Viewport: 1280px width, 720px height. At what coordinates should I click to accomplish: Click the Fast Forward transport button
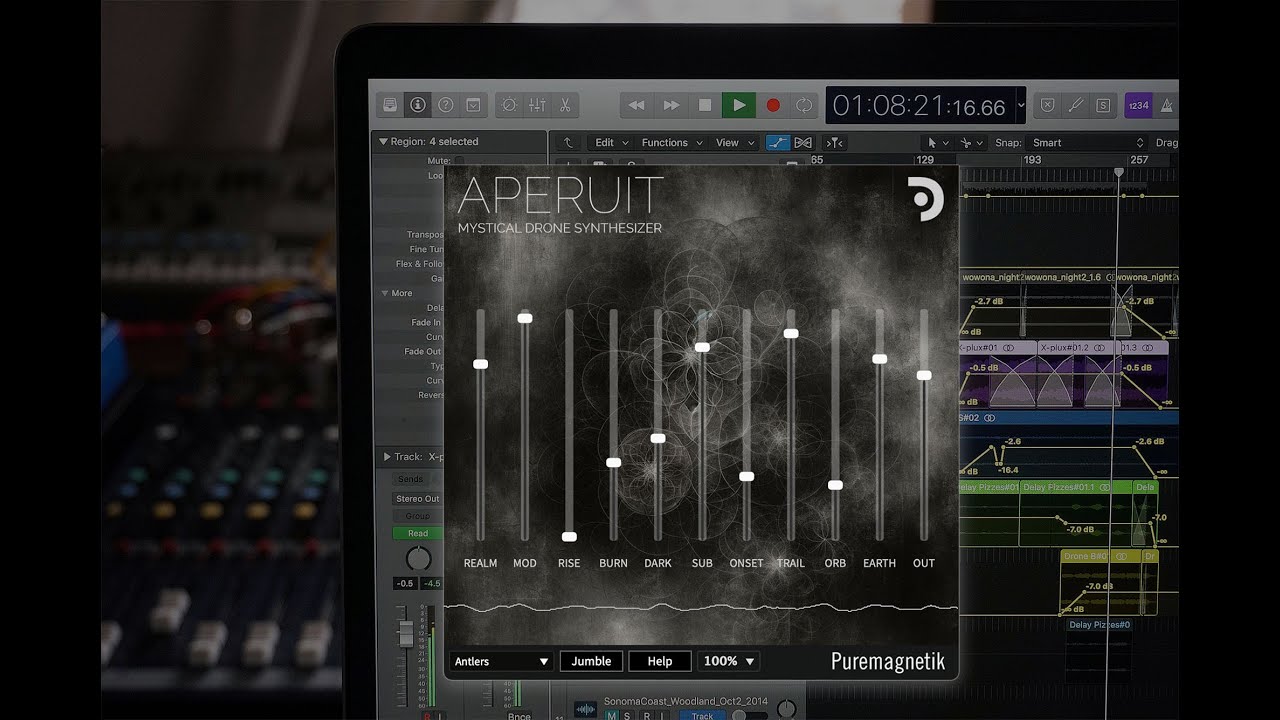[x=671, y=104]
